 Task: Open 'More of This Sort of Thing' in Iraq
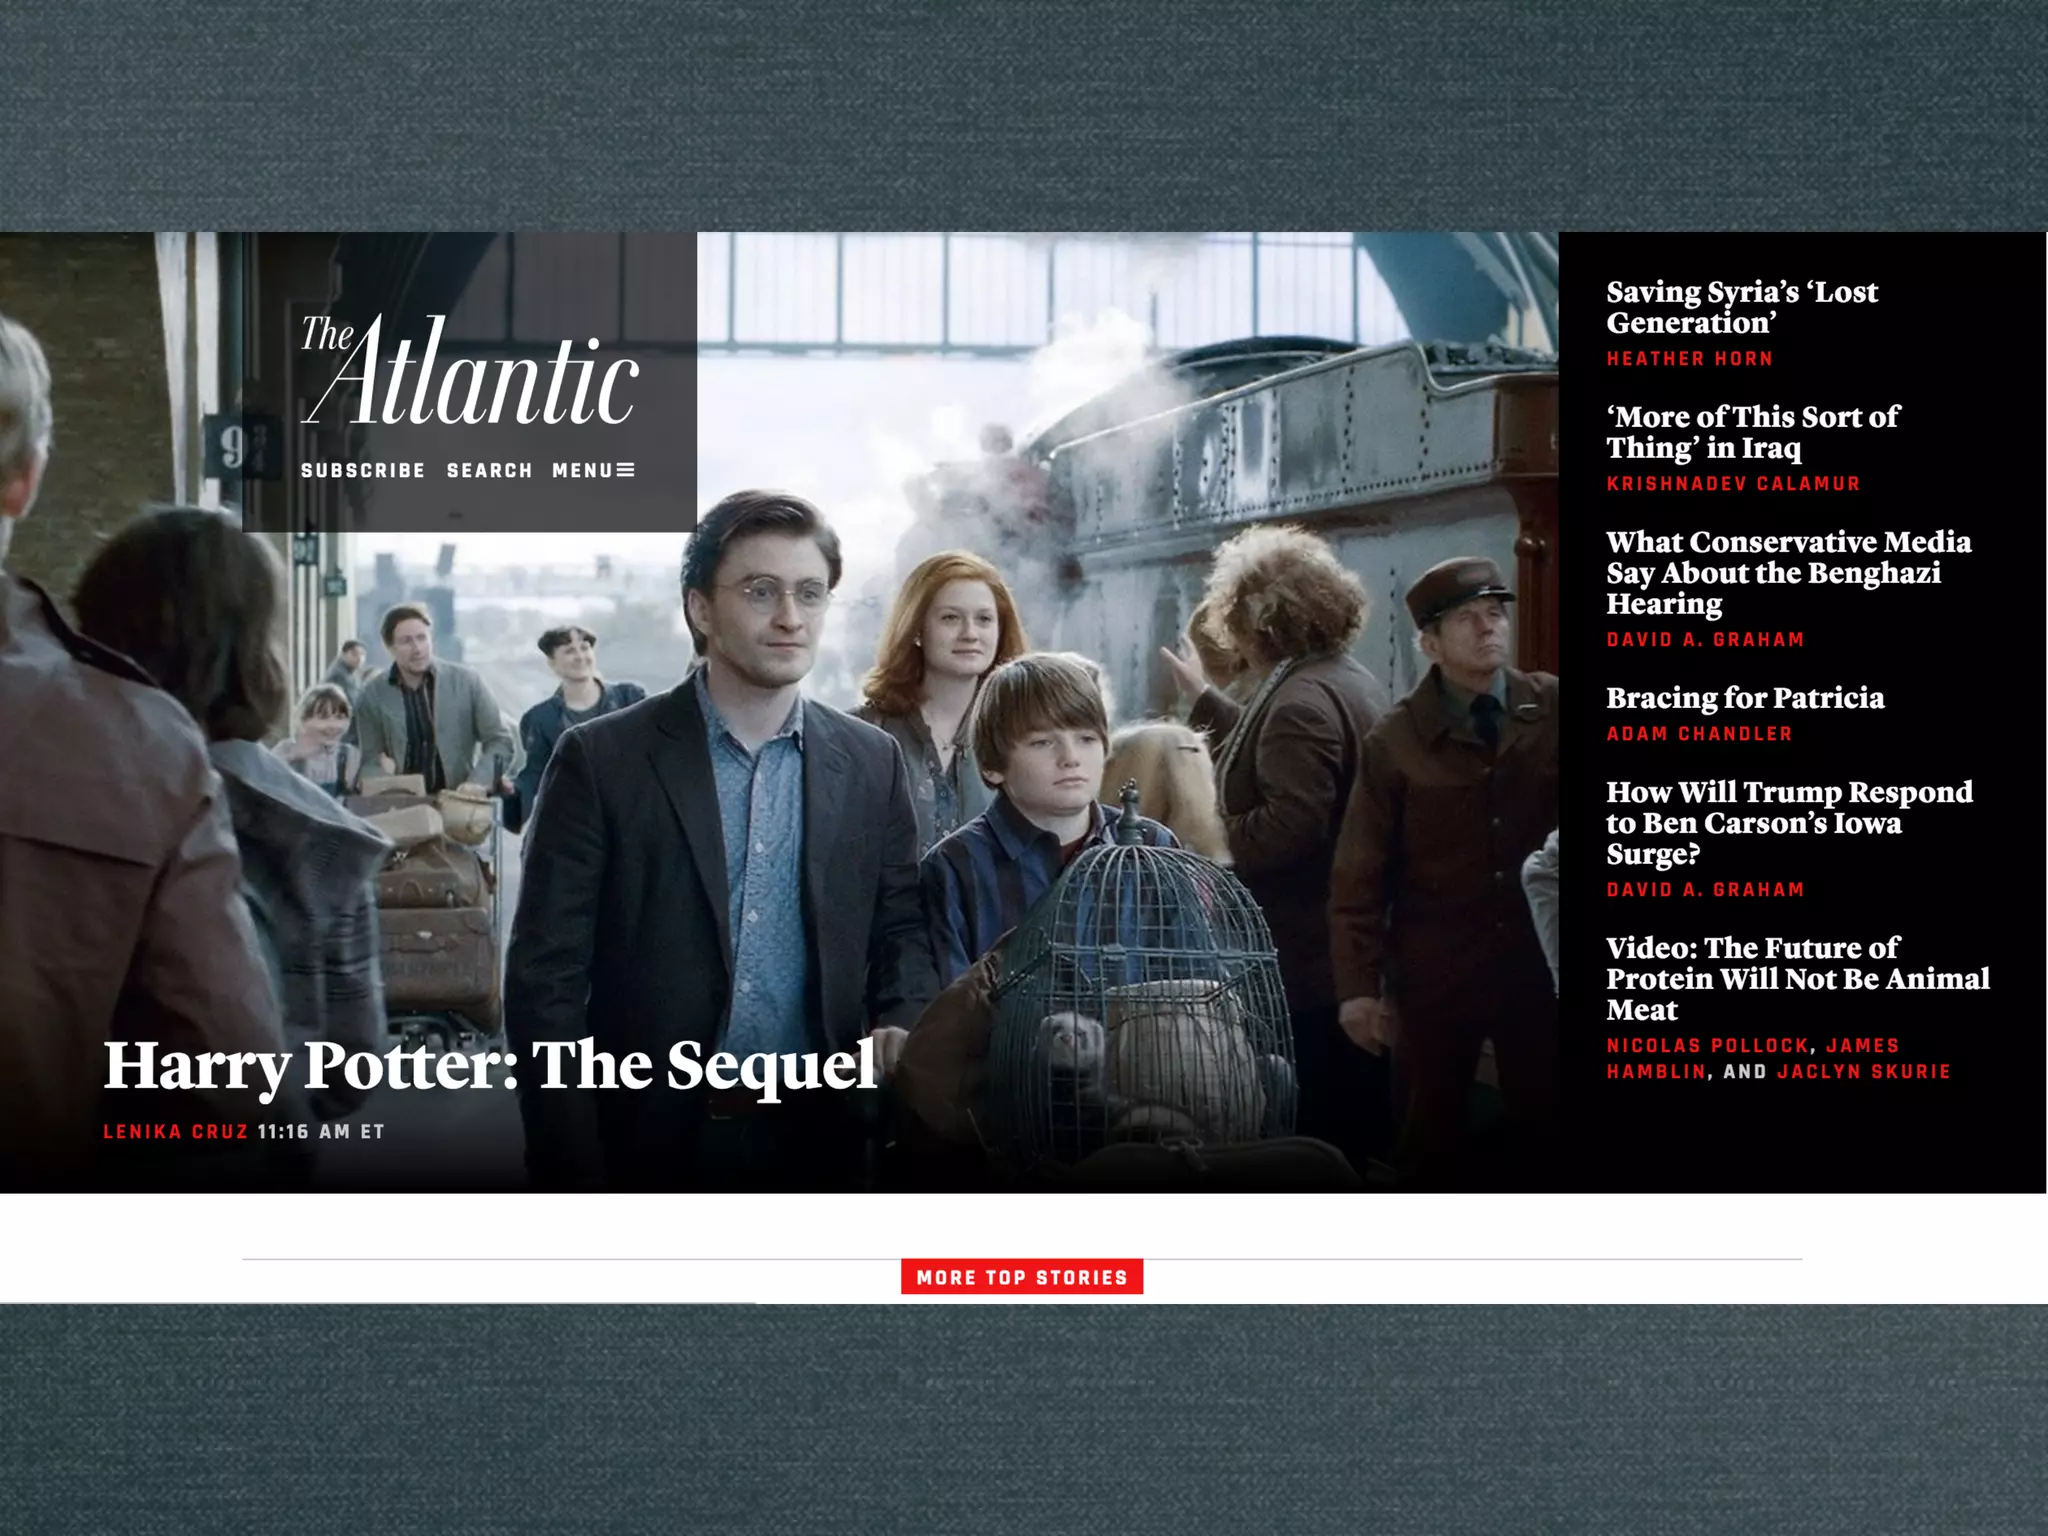(x=1752, y=432)
